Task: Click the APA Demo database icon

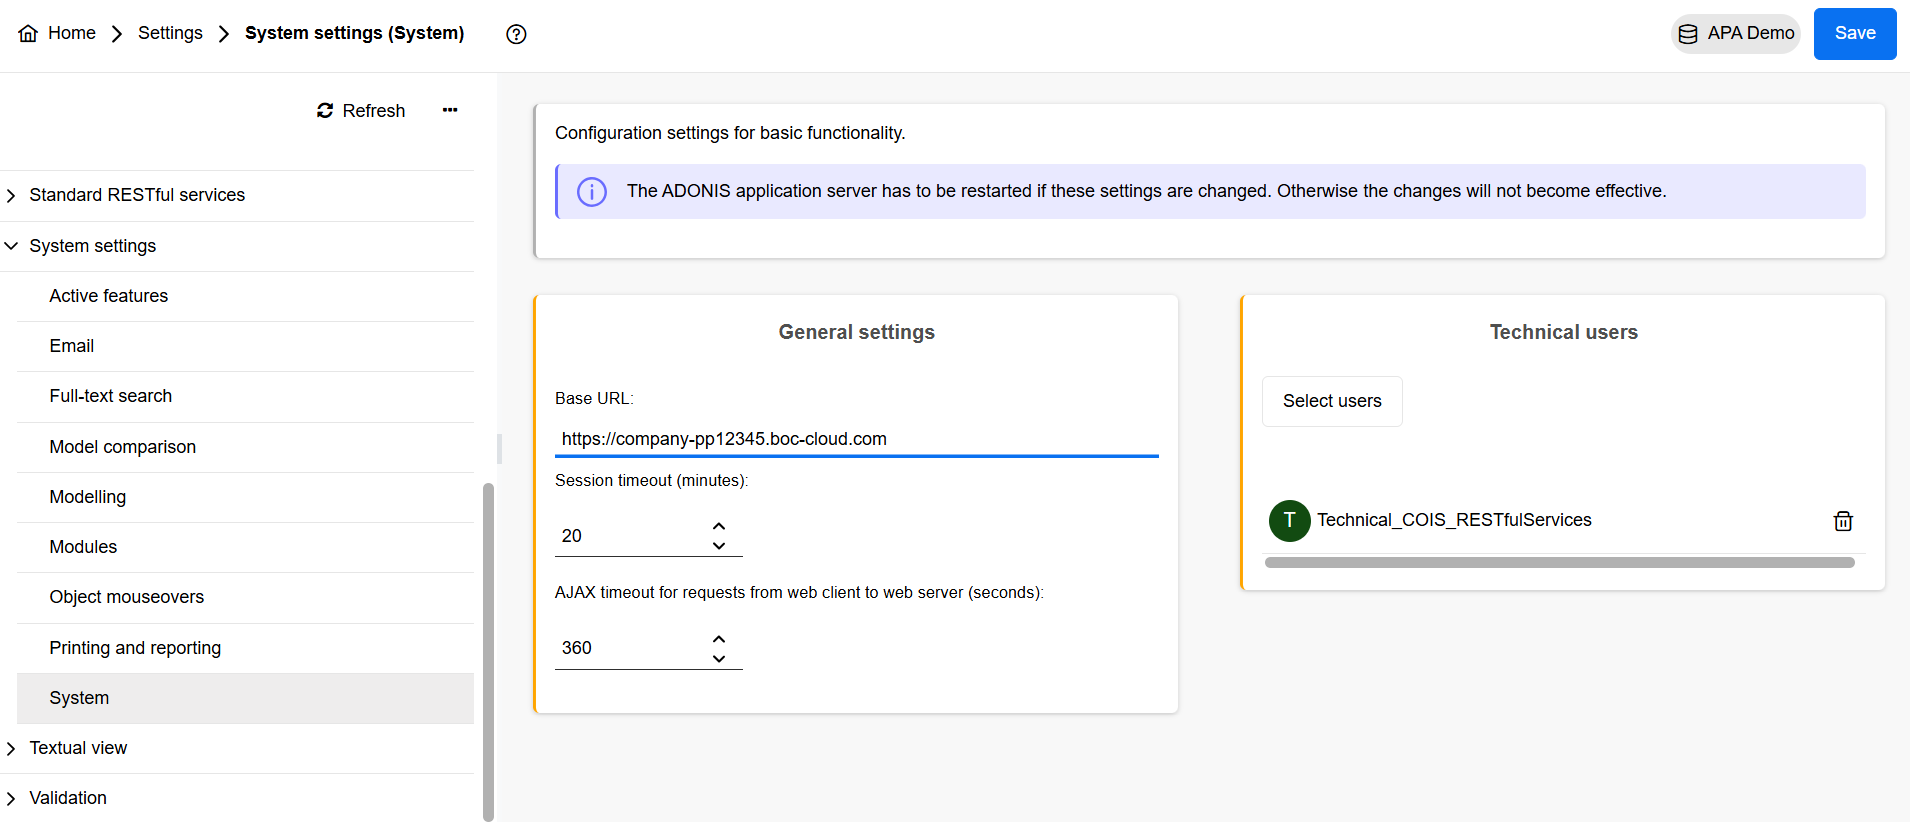Action: (x=1688, y=34)
